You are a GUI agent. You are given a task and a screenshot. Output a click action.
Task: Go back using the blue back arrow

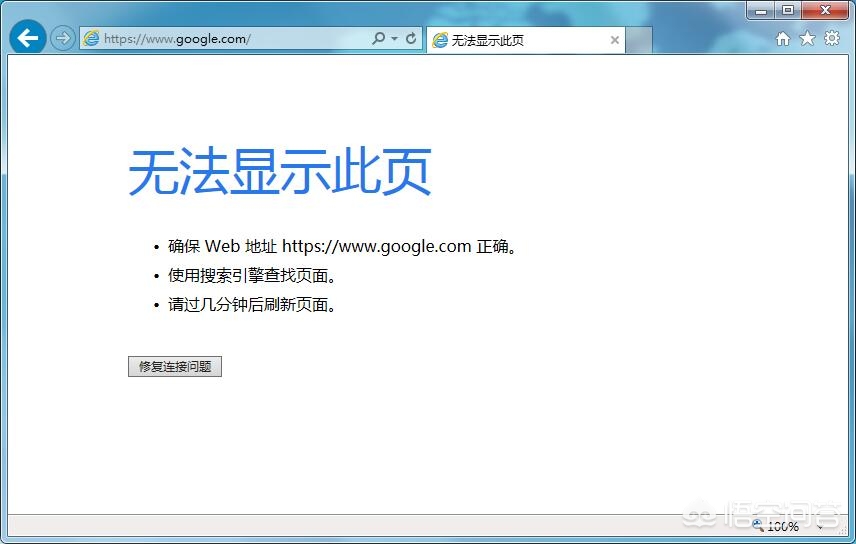(27, 38)
